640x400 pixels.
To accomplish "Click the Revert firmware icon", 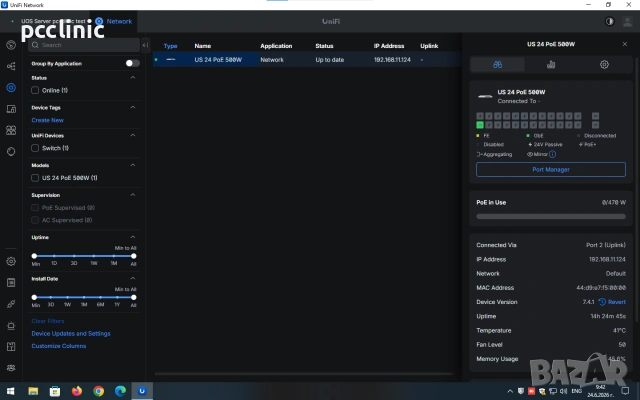I will (x=602, y=302).
